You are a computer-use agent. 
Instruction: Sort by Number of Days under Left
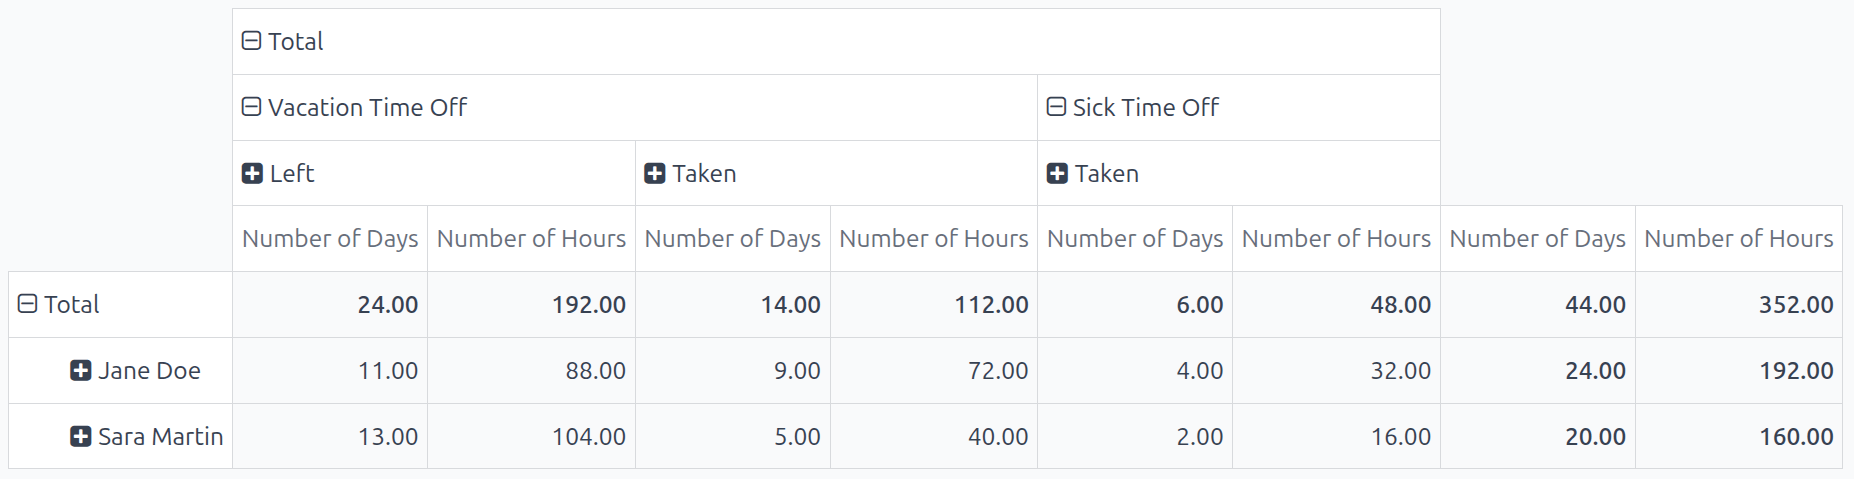330,239
